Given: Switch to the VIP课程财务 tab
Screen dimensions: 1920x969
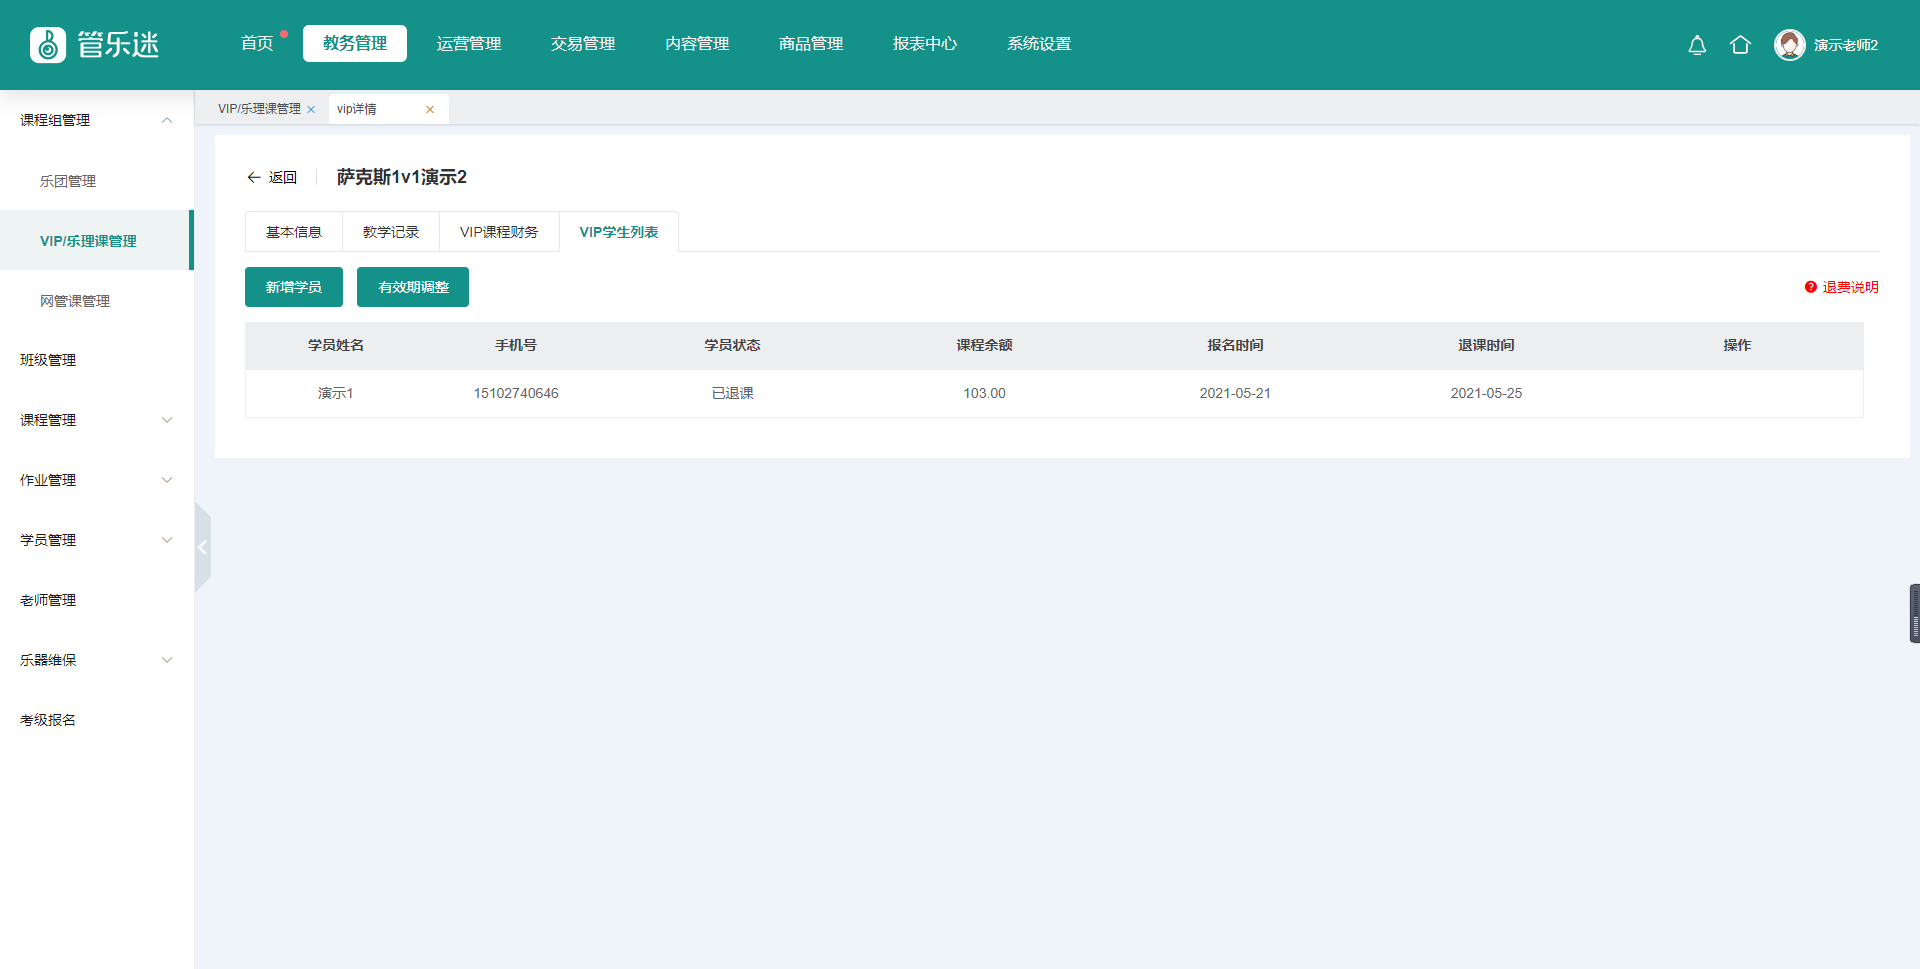Looking at the screenshot, I should 499,232.
